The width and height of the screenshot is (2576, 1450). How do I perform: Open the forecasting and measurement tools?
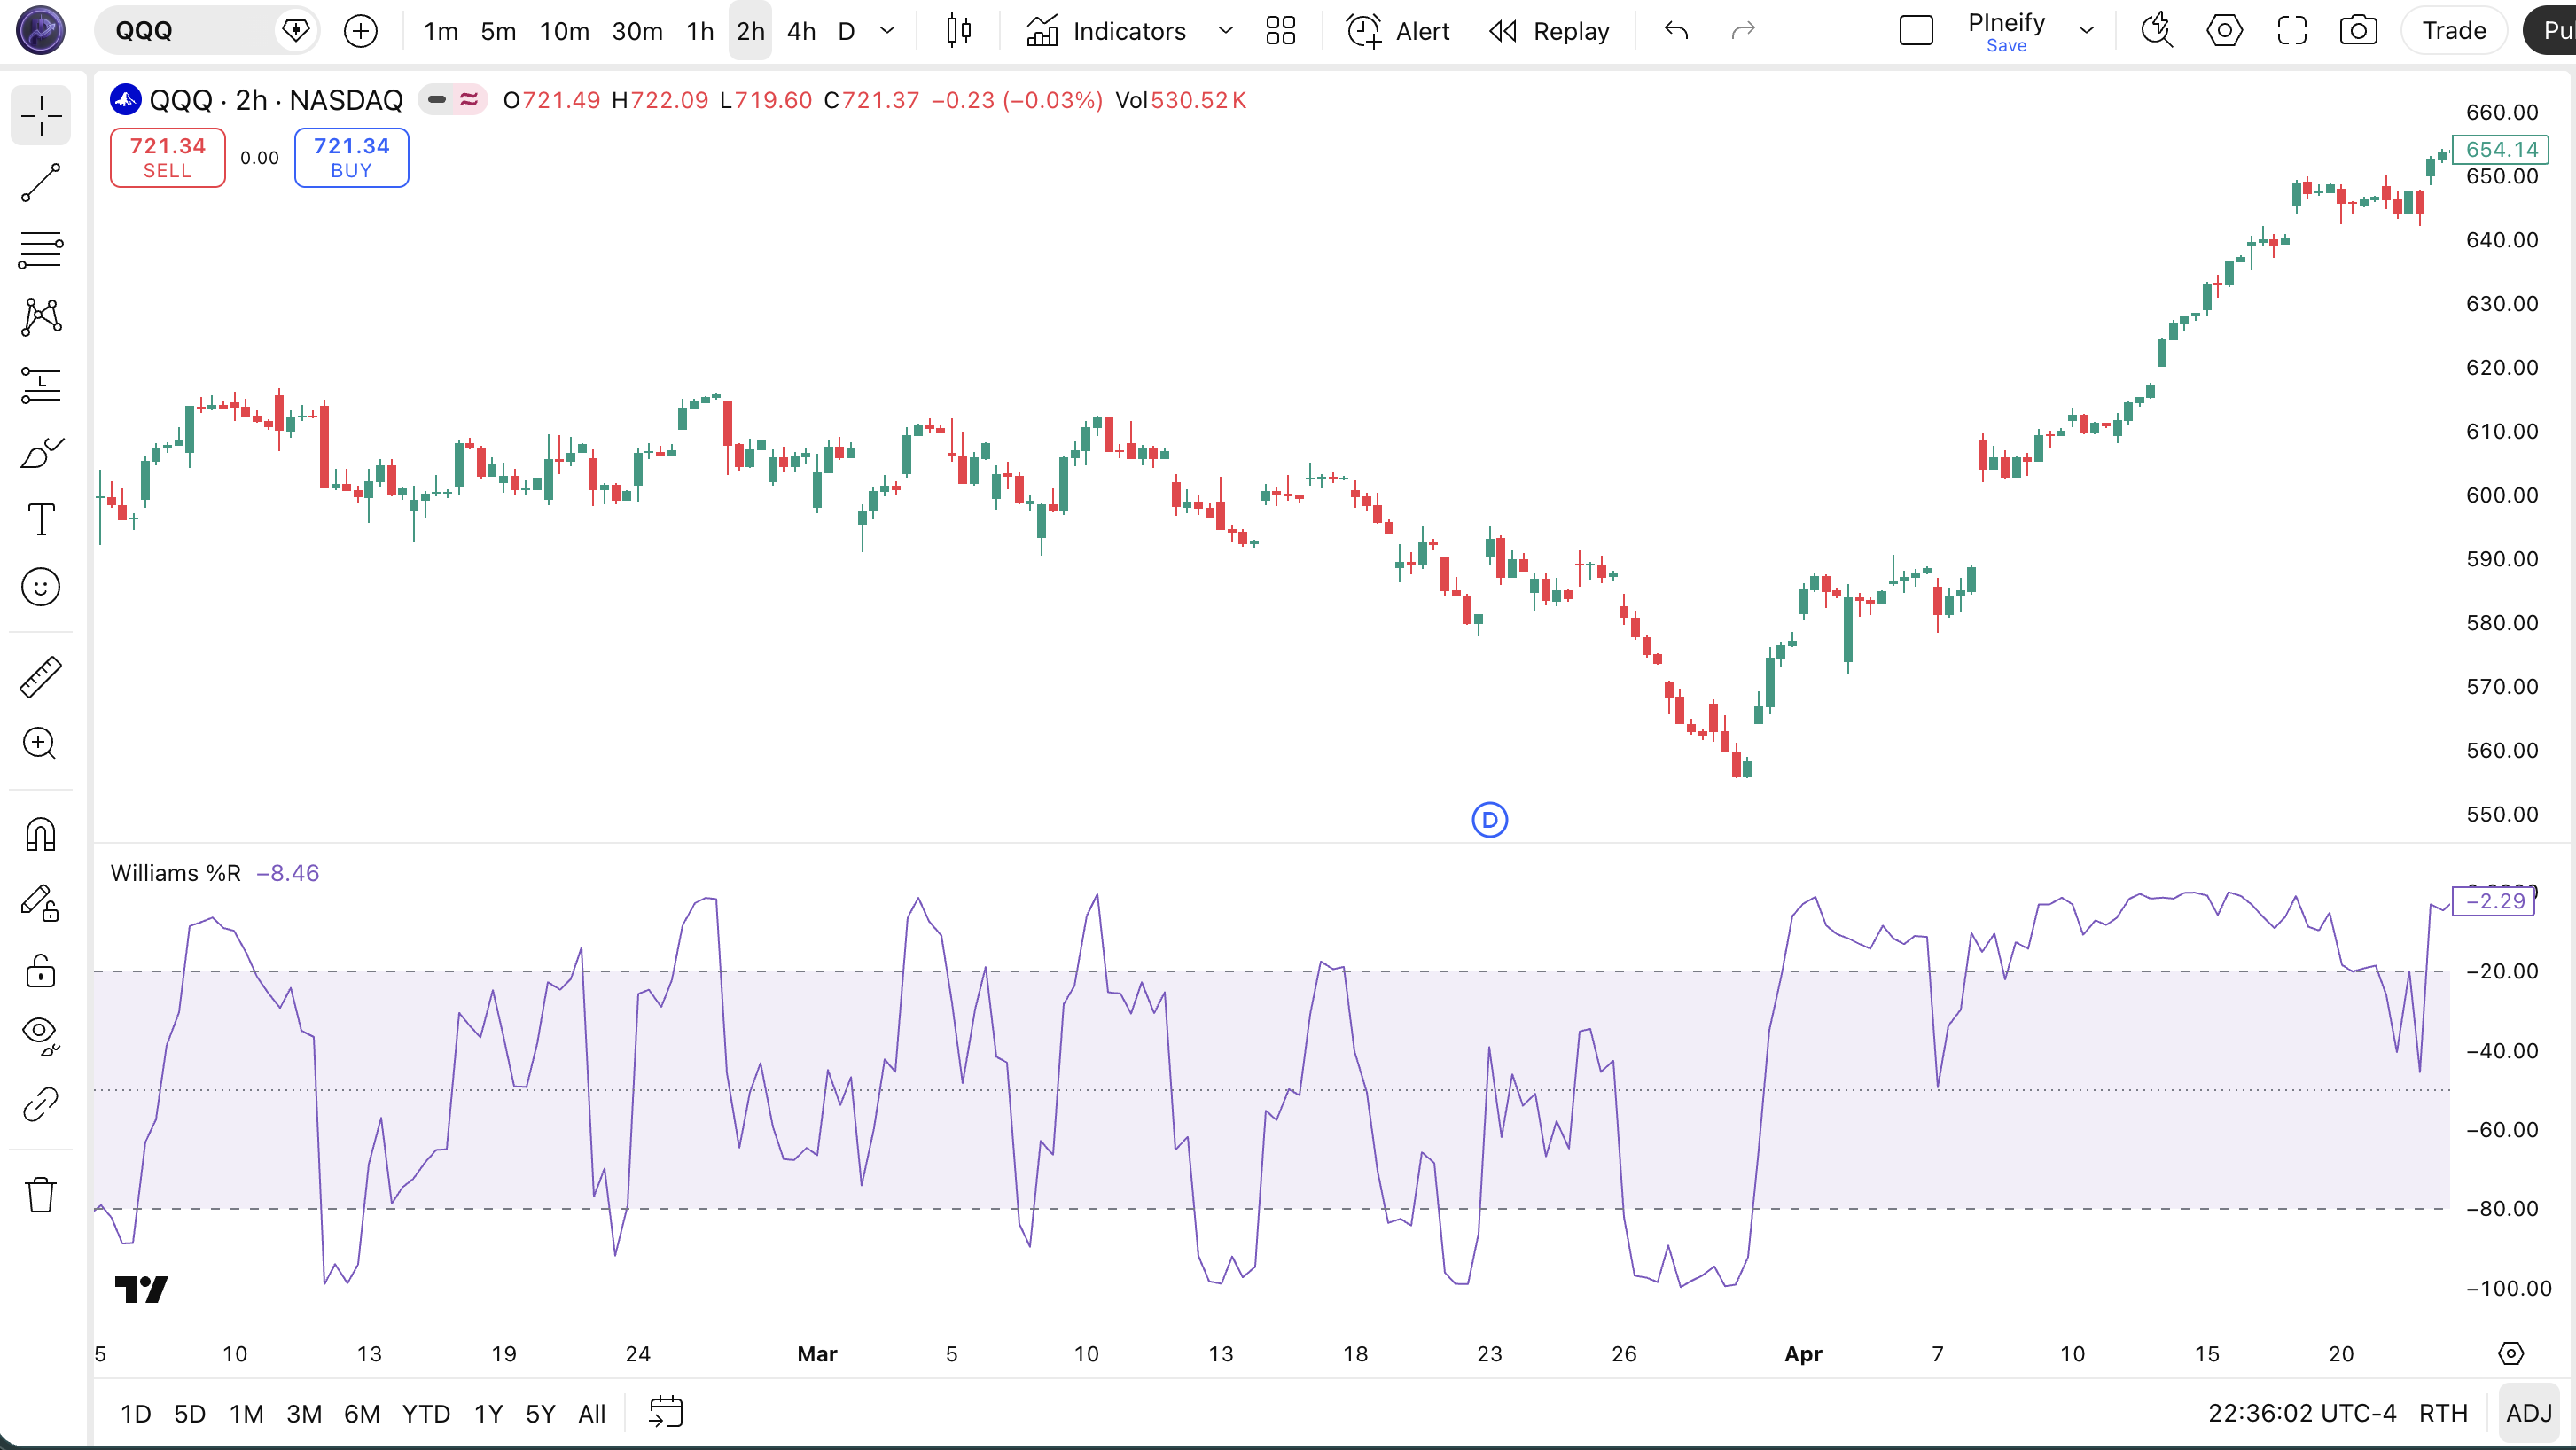coord(41,385)
